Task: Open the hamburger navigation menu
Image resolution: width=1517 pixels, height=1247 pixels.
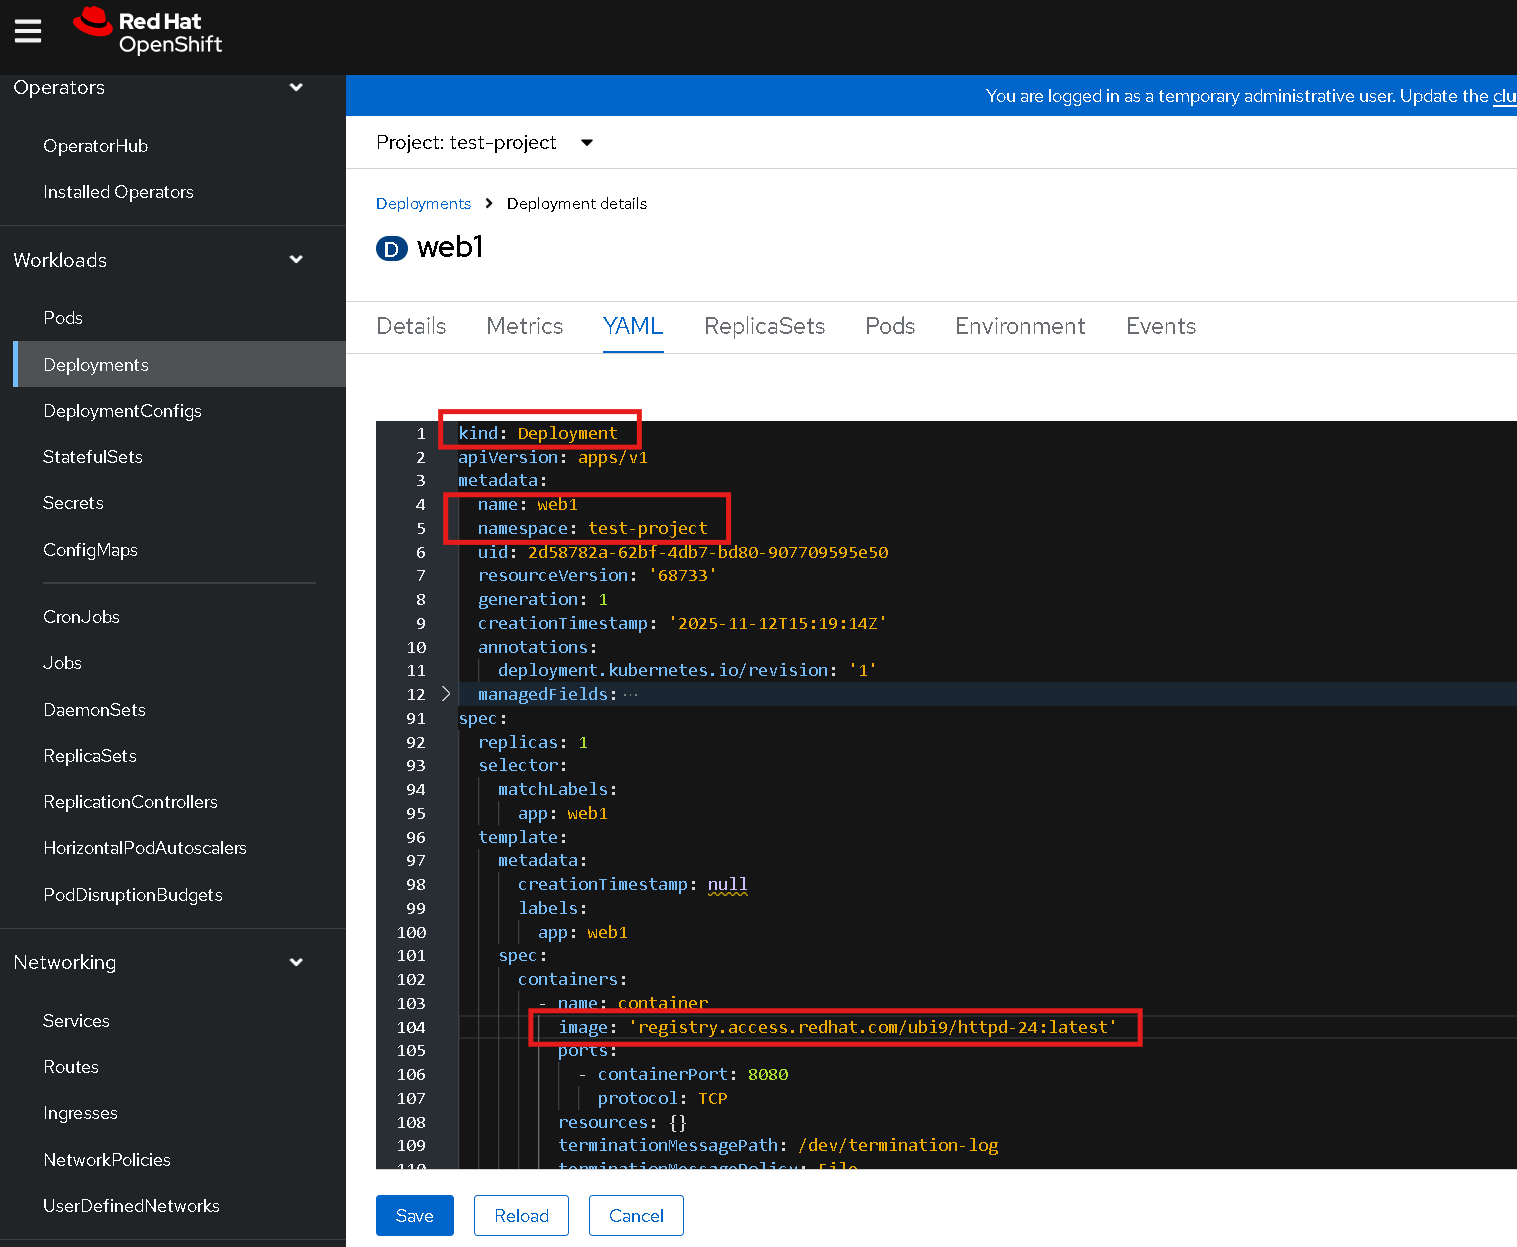Action: coord(28,32)
